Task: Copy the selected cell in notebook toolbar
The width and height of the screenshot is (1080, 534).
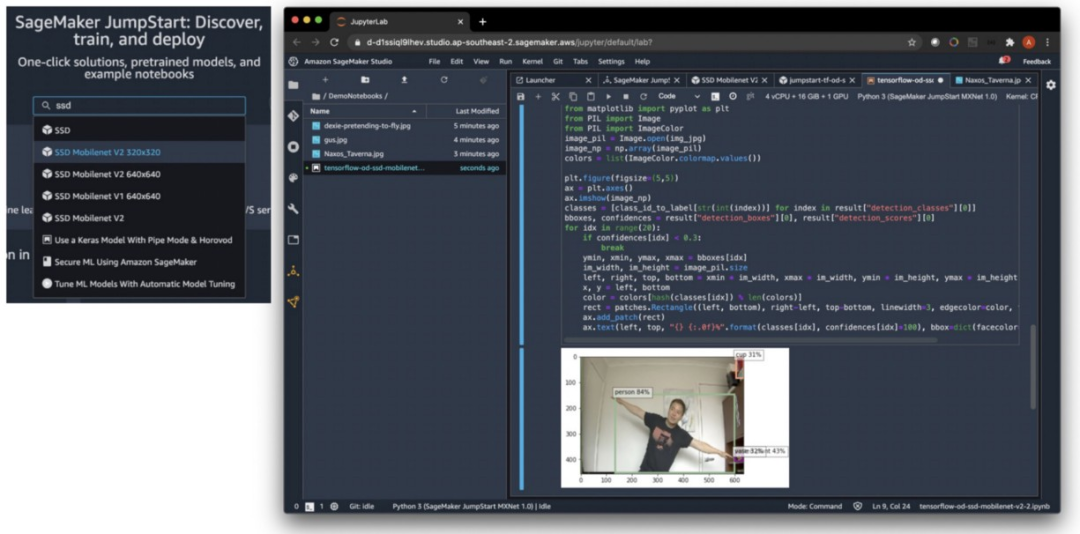Action: 573,96
